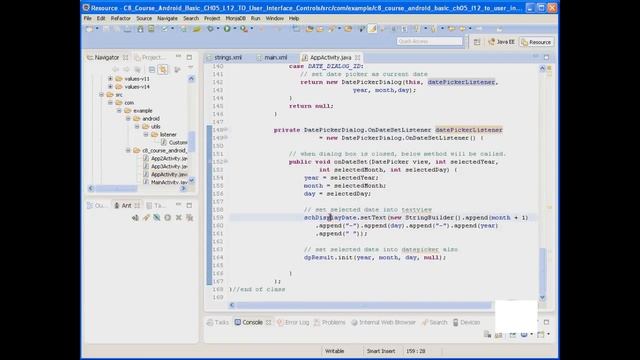Image resolution: width=640 pixels, height=360 pixels.
Task: Open the File menu
Action: click(88, 18)
